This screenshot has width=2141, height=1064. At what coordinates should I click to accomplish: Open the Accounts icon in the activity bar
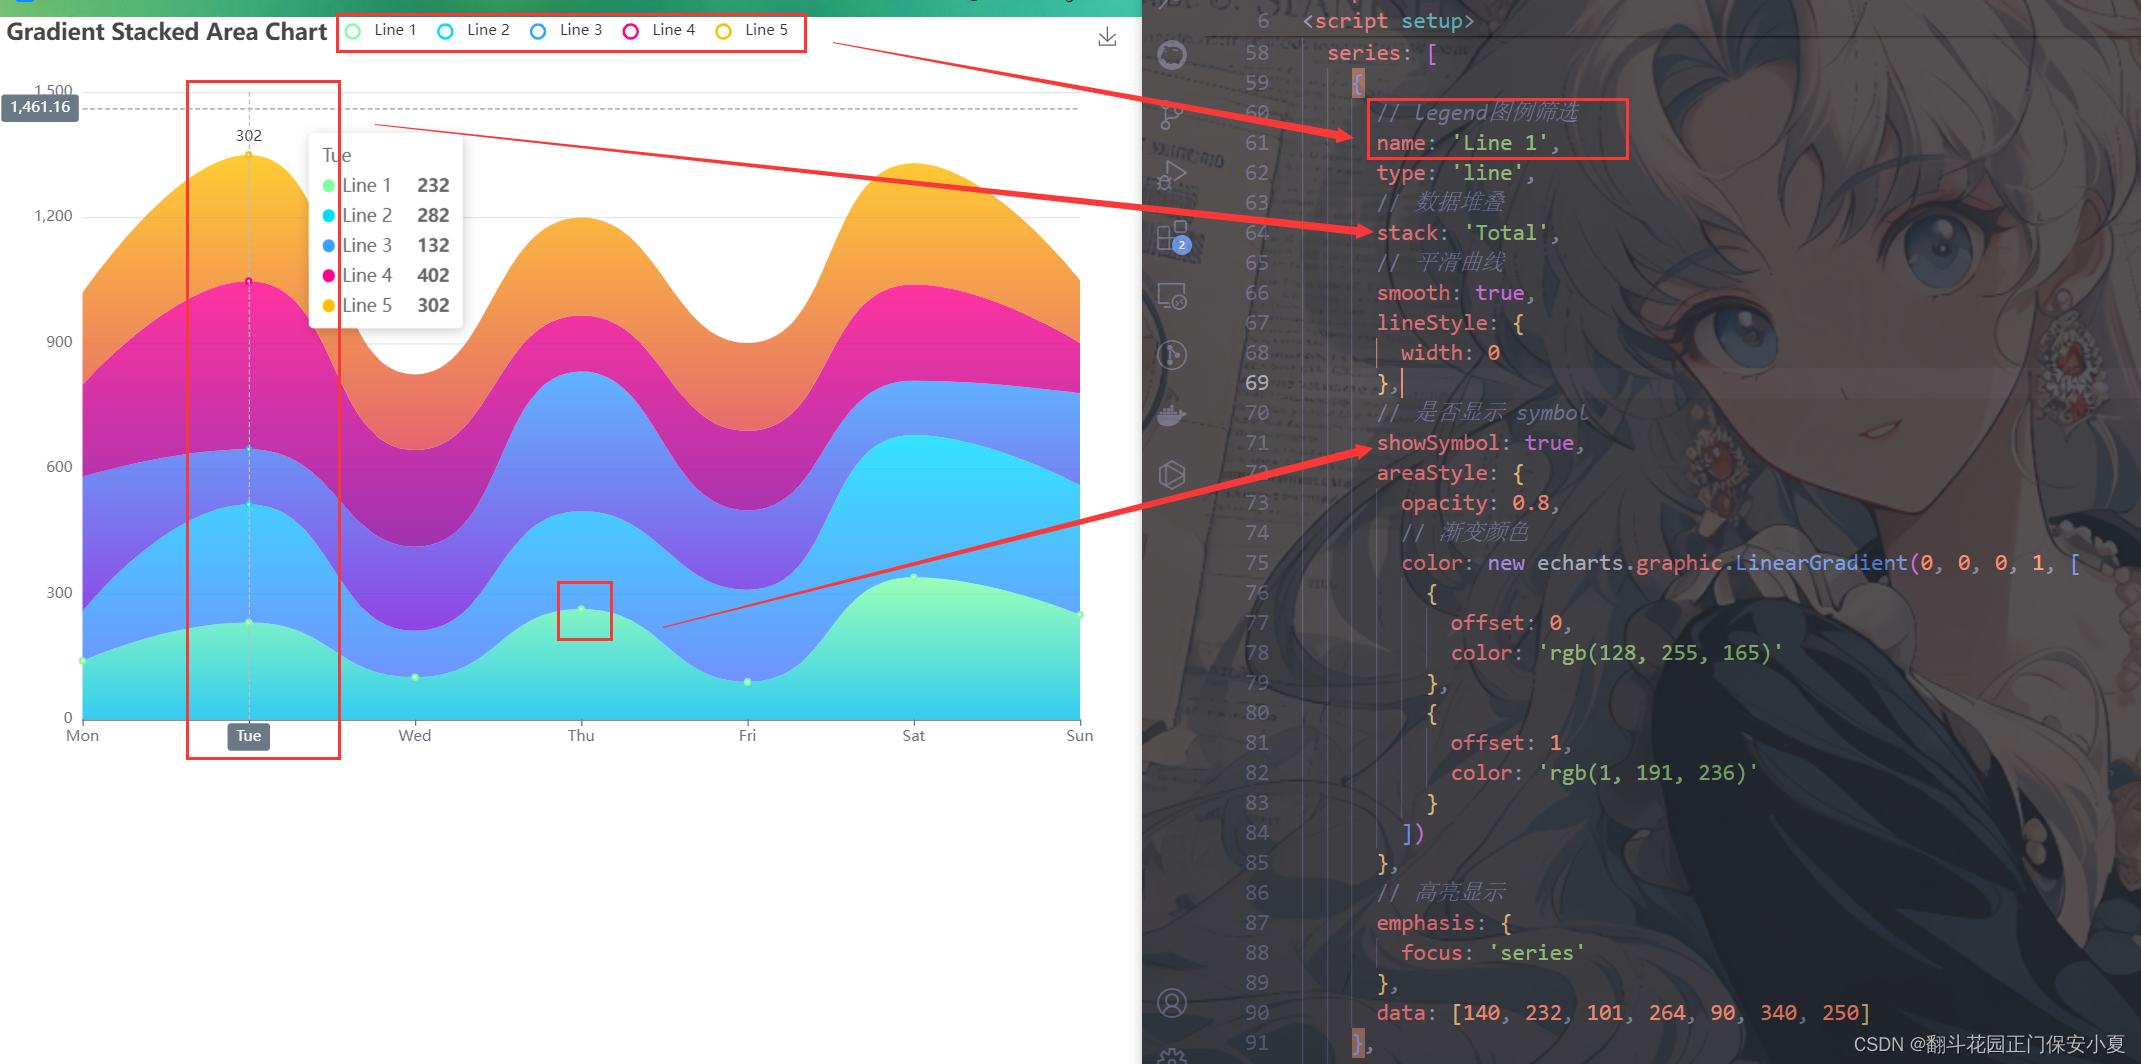(1171, 1003)
